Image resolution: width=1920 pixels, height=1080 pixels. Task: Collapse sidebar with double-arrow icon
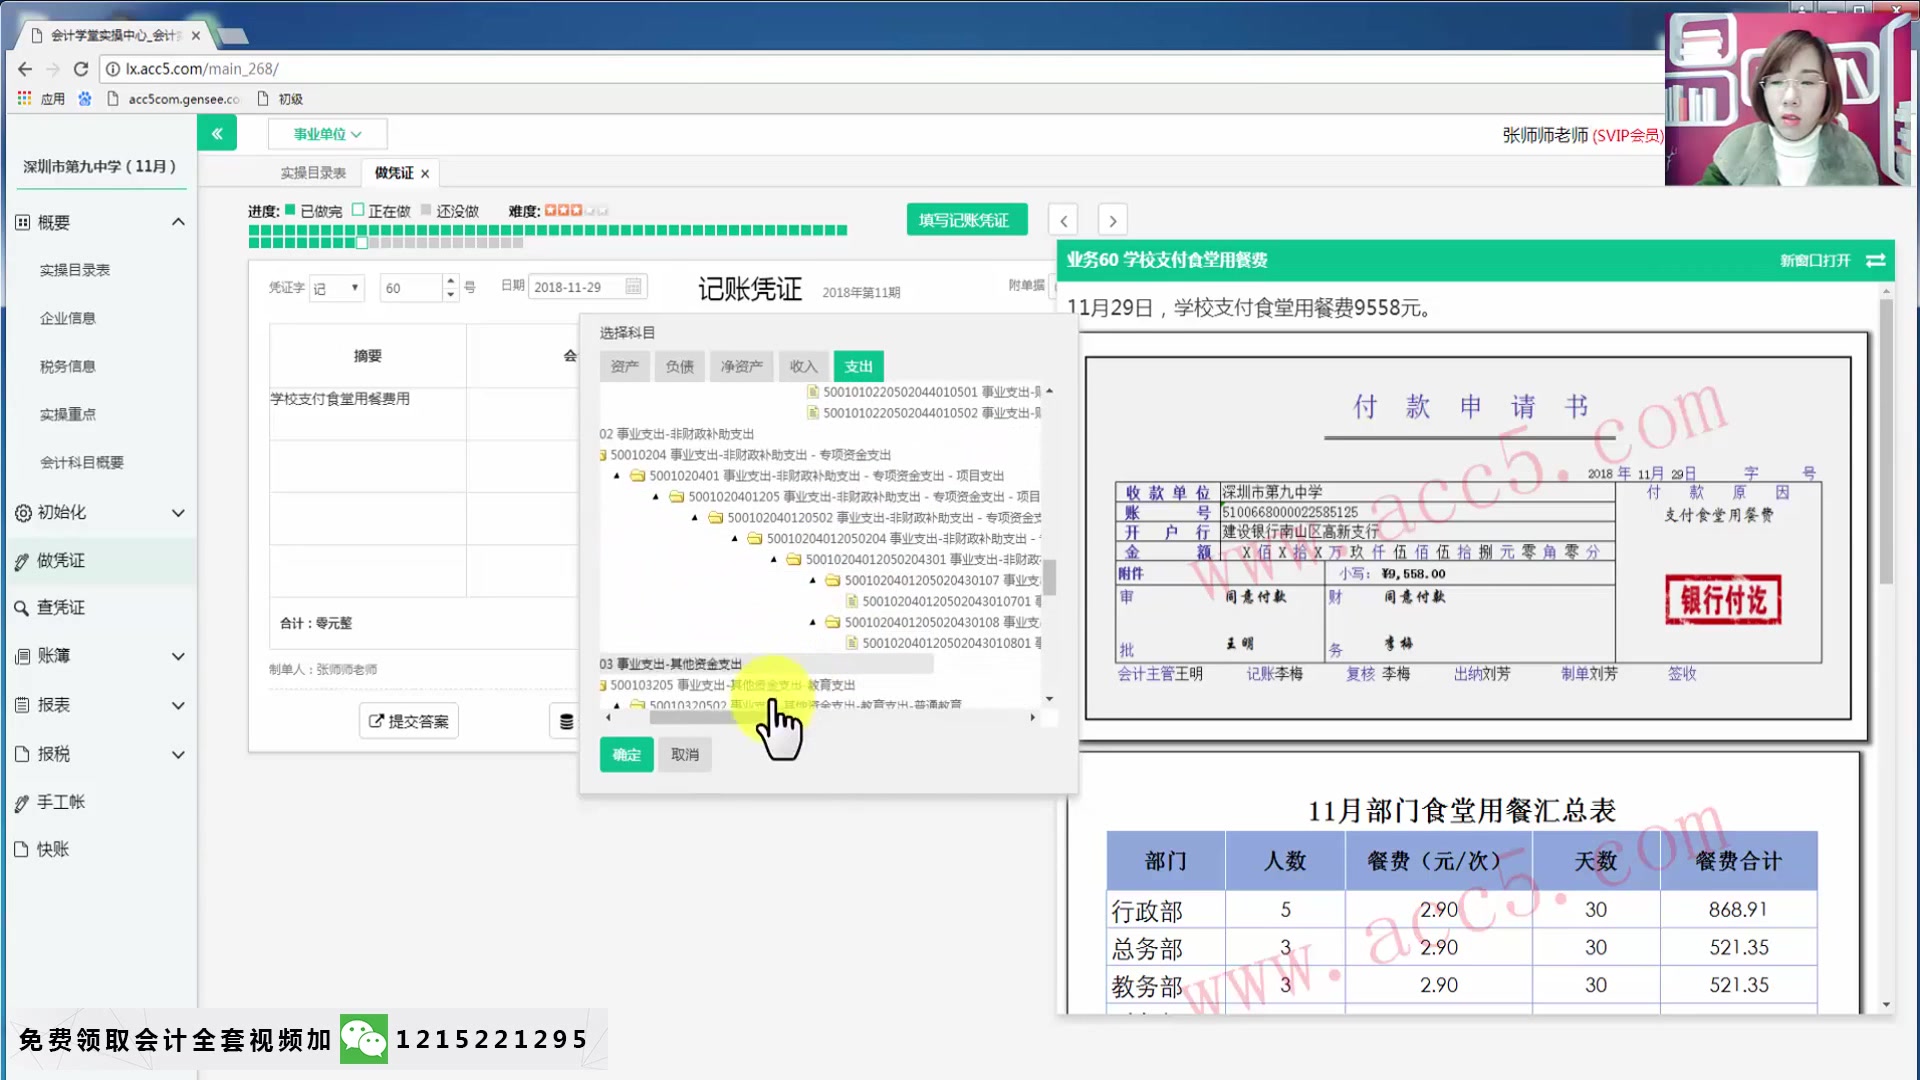click(x=217, y=133)
